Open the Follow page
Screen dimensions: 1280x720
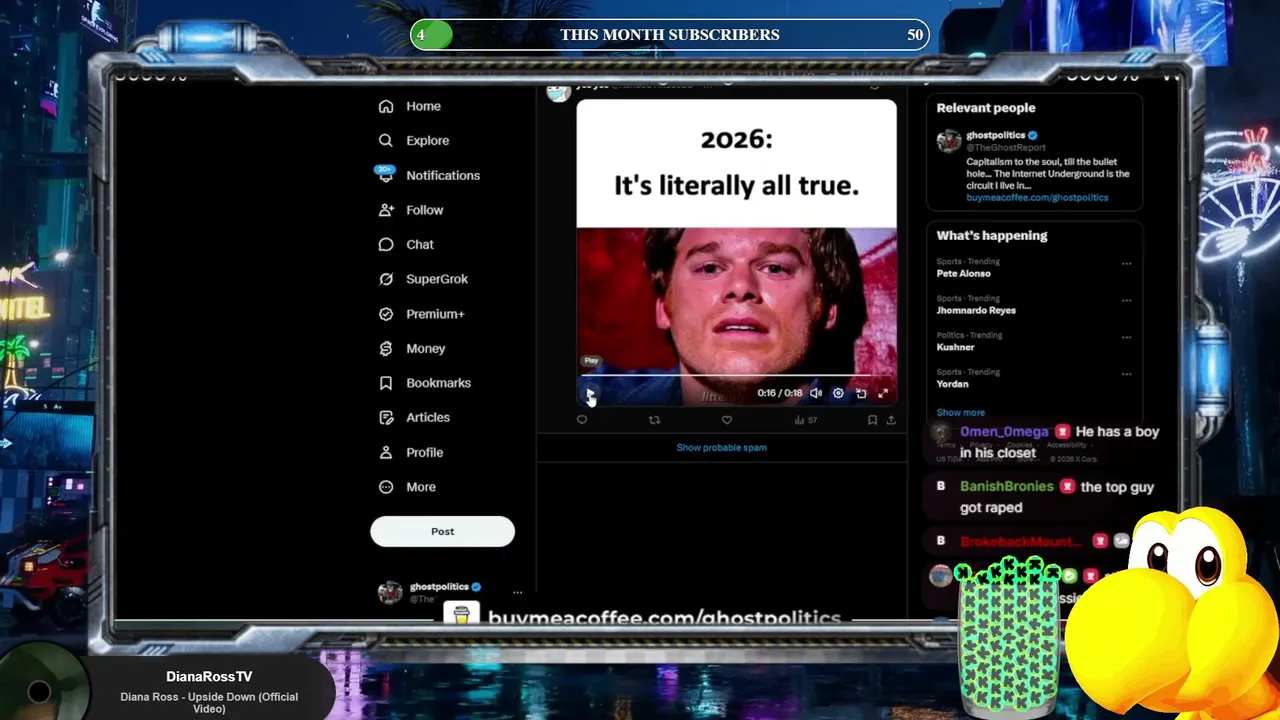tap(411, 210)
